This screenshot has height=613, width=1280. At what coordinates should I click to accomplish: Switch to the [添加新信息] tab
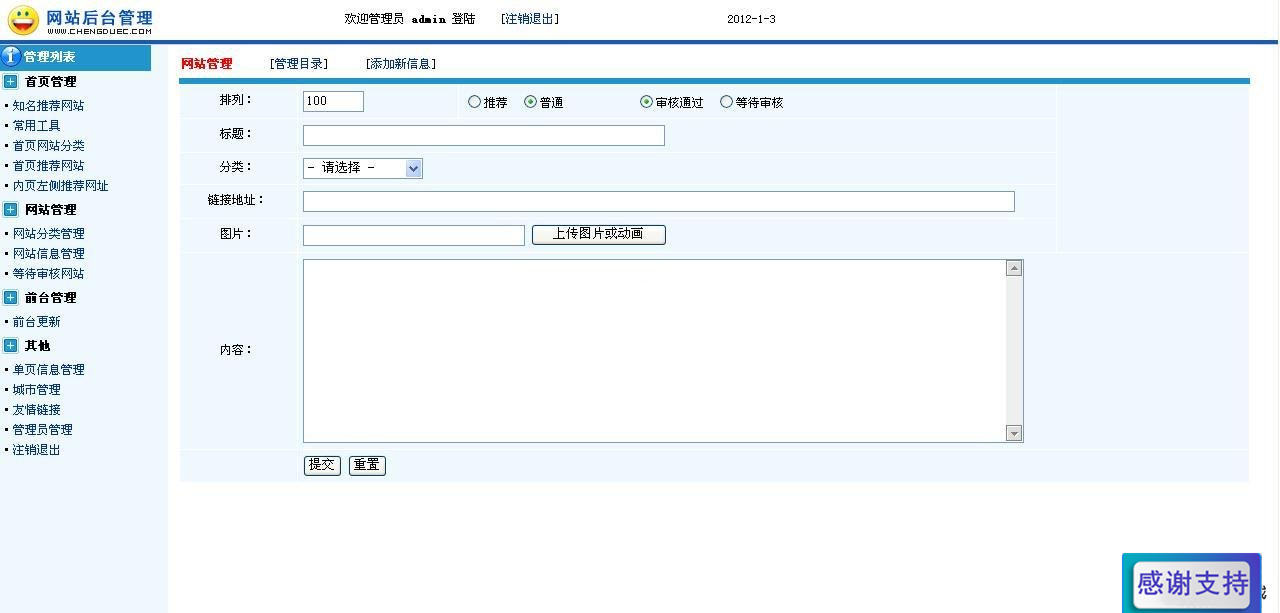401,64
